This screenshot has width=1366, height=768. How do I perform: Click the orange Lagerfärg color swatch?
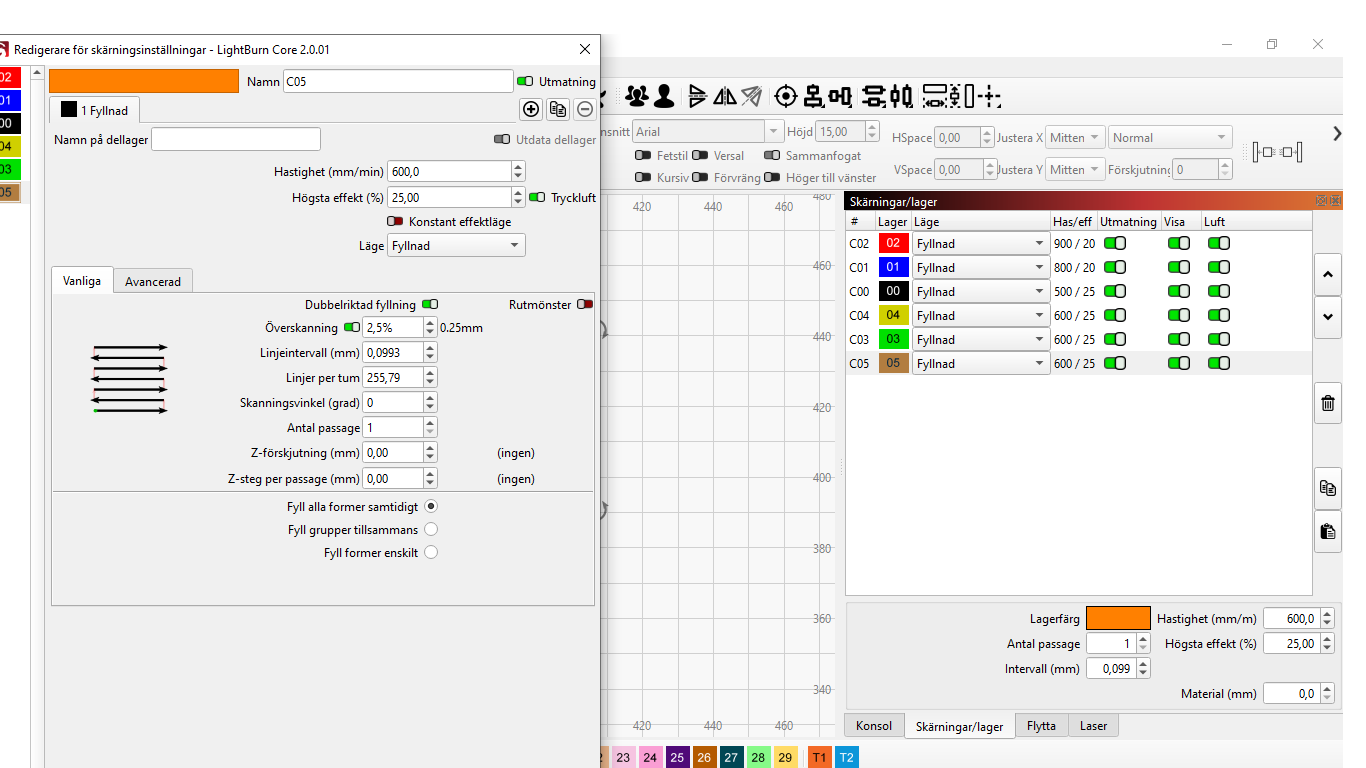(1118, 617)
